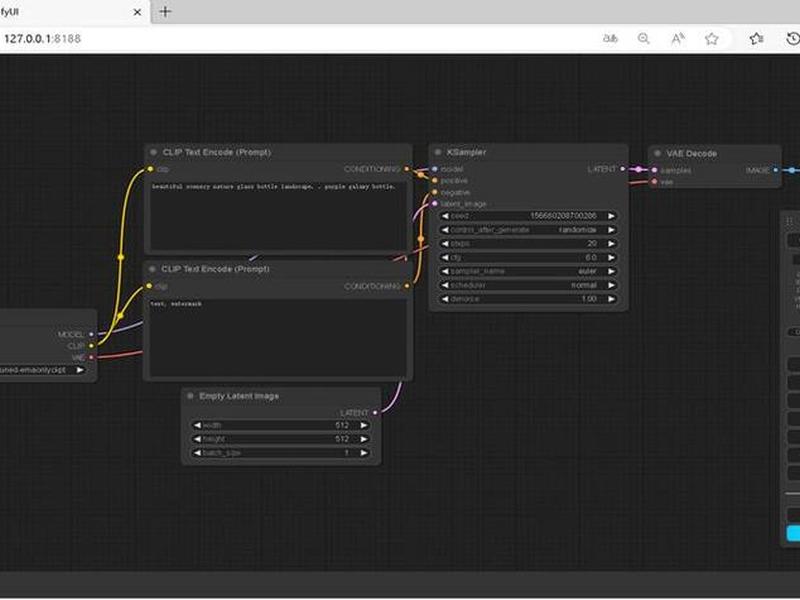
Task: Click the KSampler positive input port
Action: pyautogui.click(x=435, y=181)
